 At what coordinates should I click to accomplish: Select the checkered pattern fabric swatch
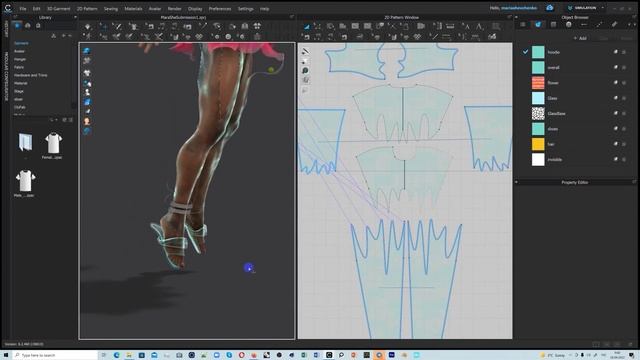point(538,113)
